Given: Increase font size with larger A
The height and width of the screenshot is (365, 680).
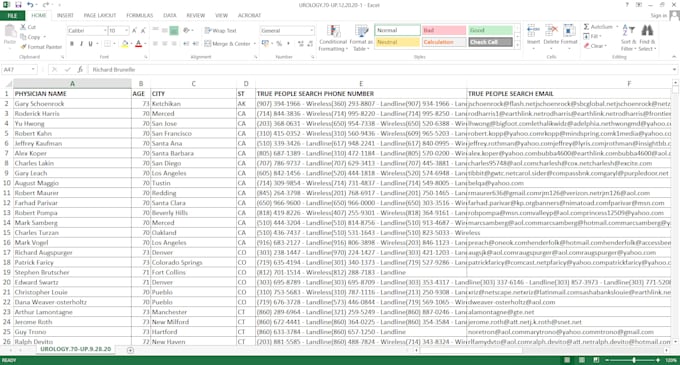Looking at the screenshot, I should point(134,31).
